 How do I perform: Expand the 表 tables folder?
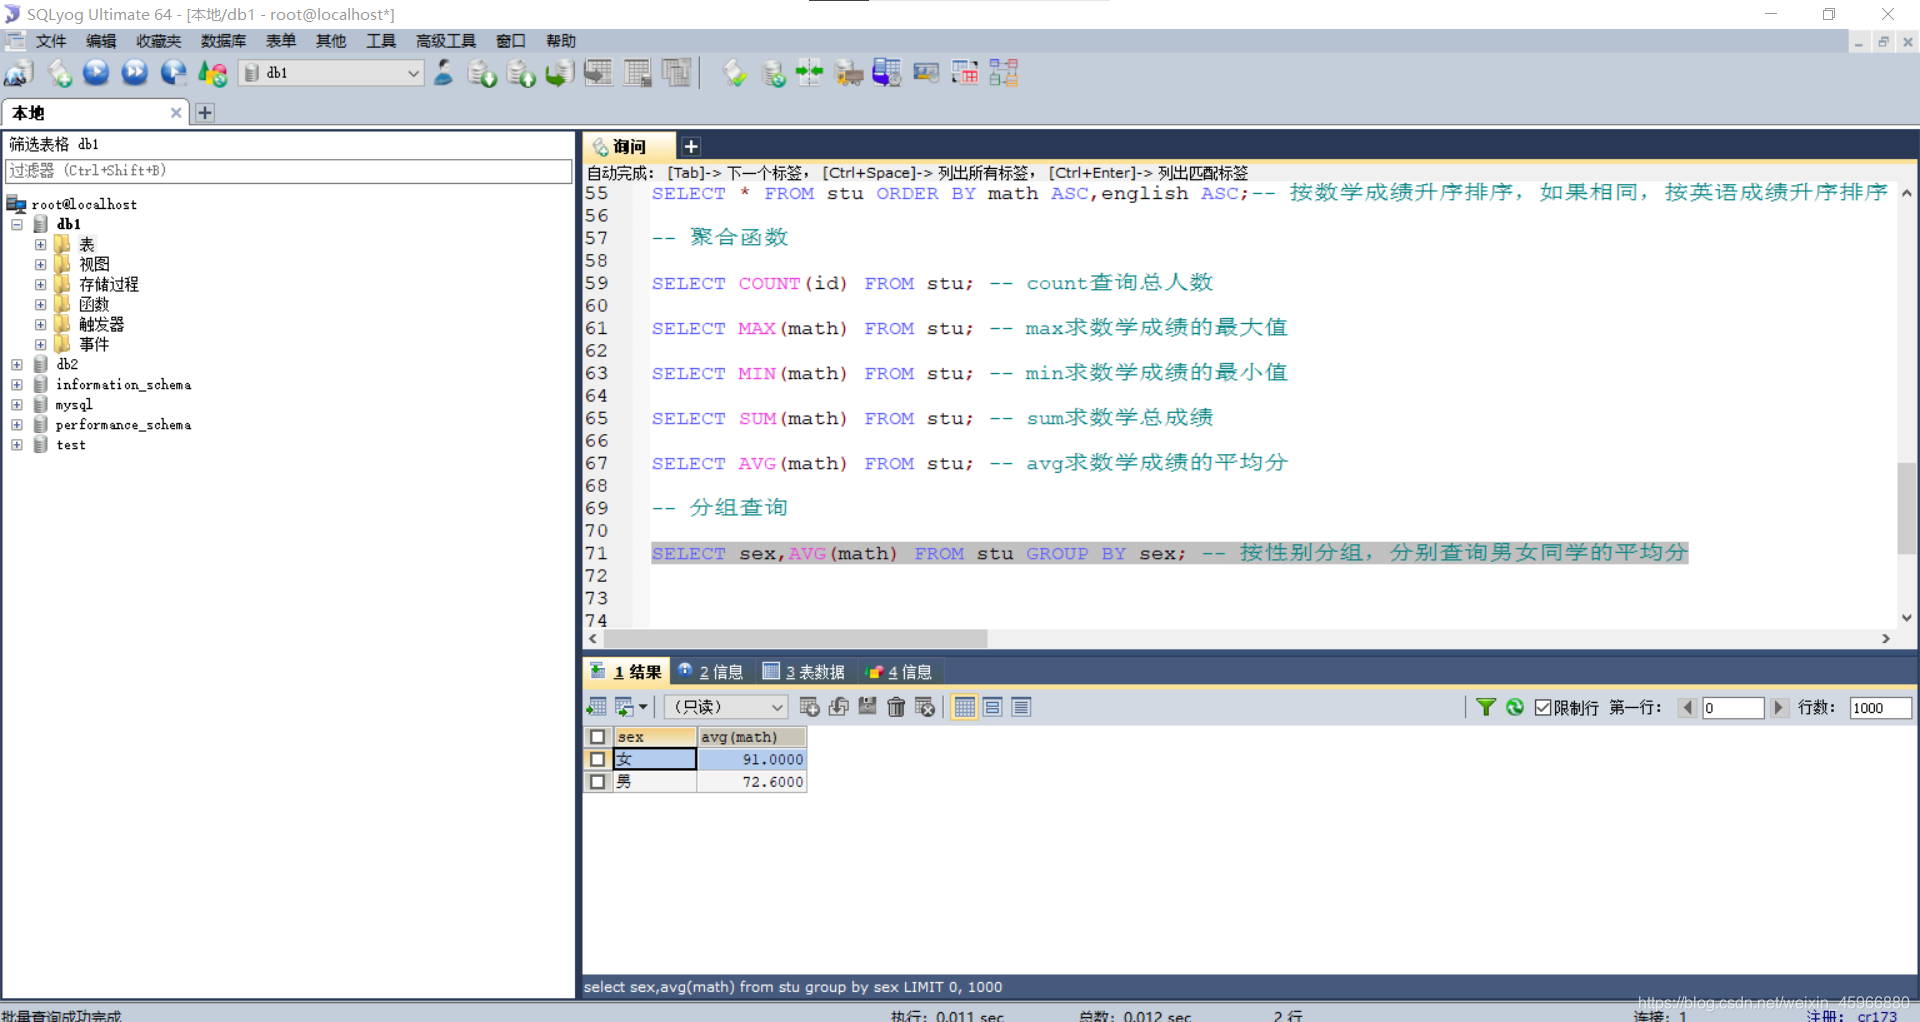pos(41,244)
